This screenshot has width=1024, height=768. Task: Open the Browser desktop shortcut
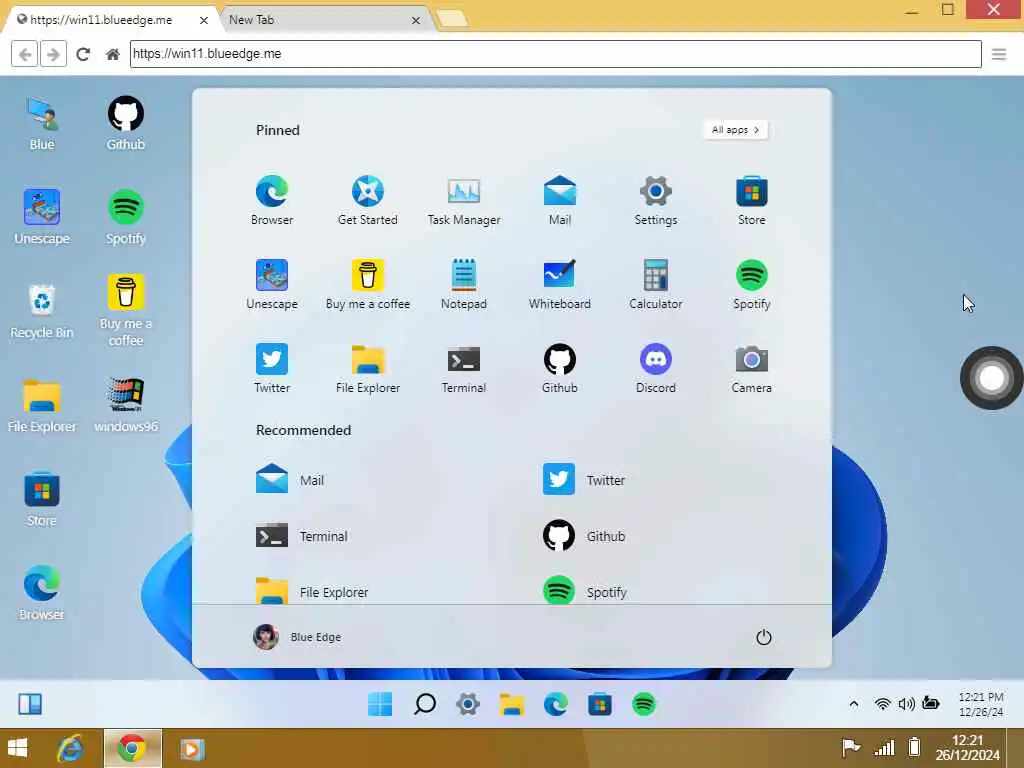pos(42,593)
